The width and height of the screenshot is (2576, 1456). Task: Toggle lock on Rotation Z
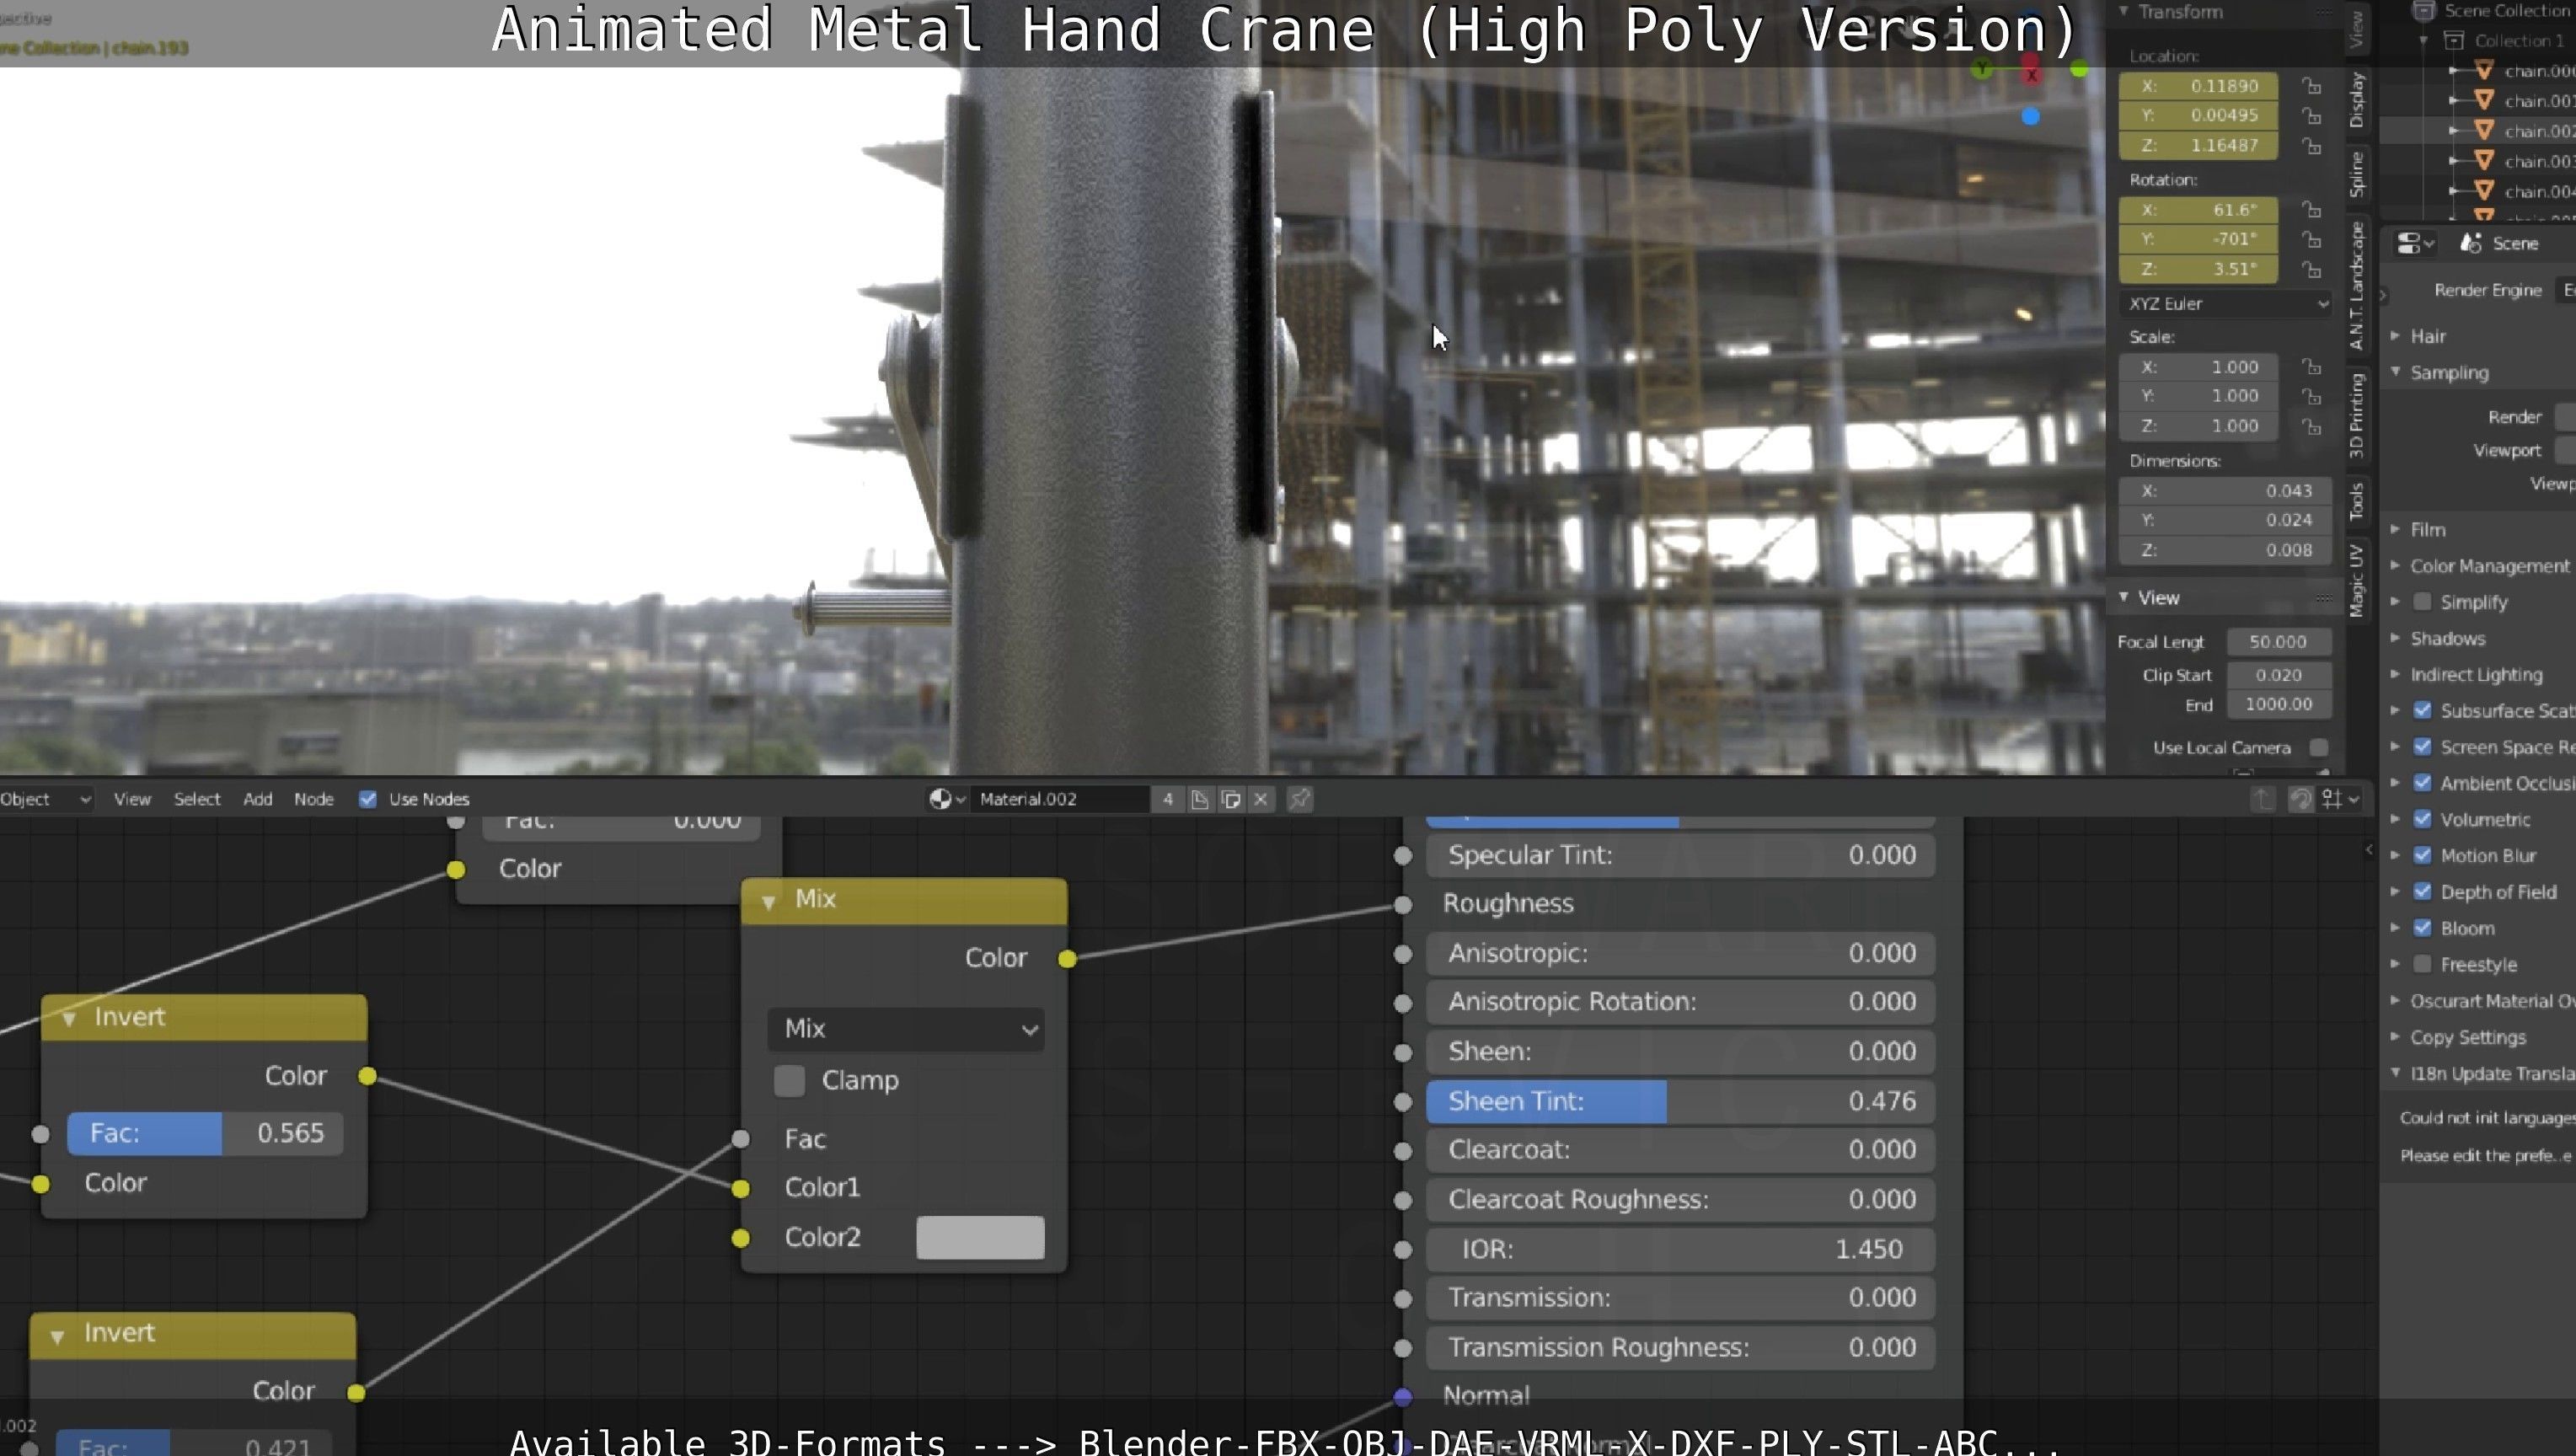point(2311,270)
